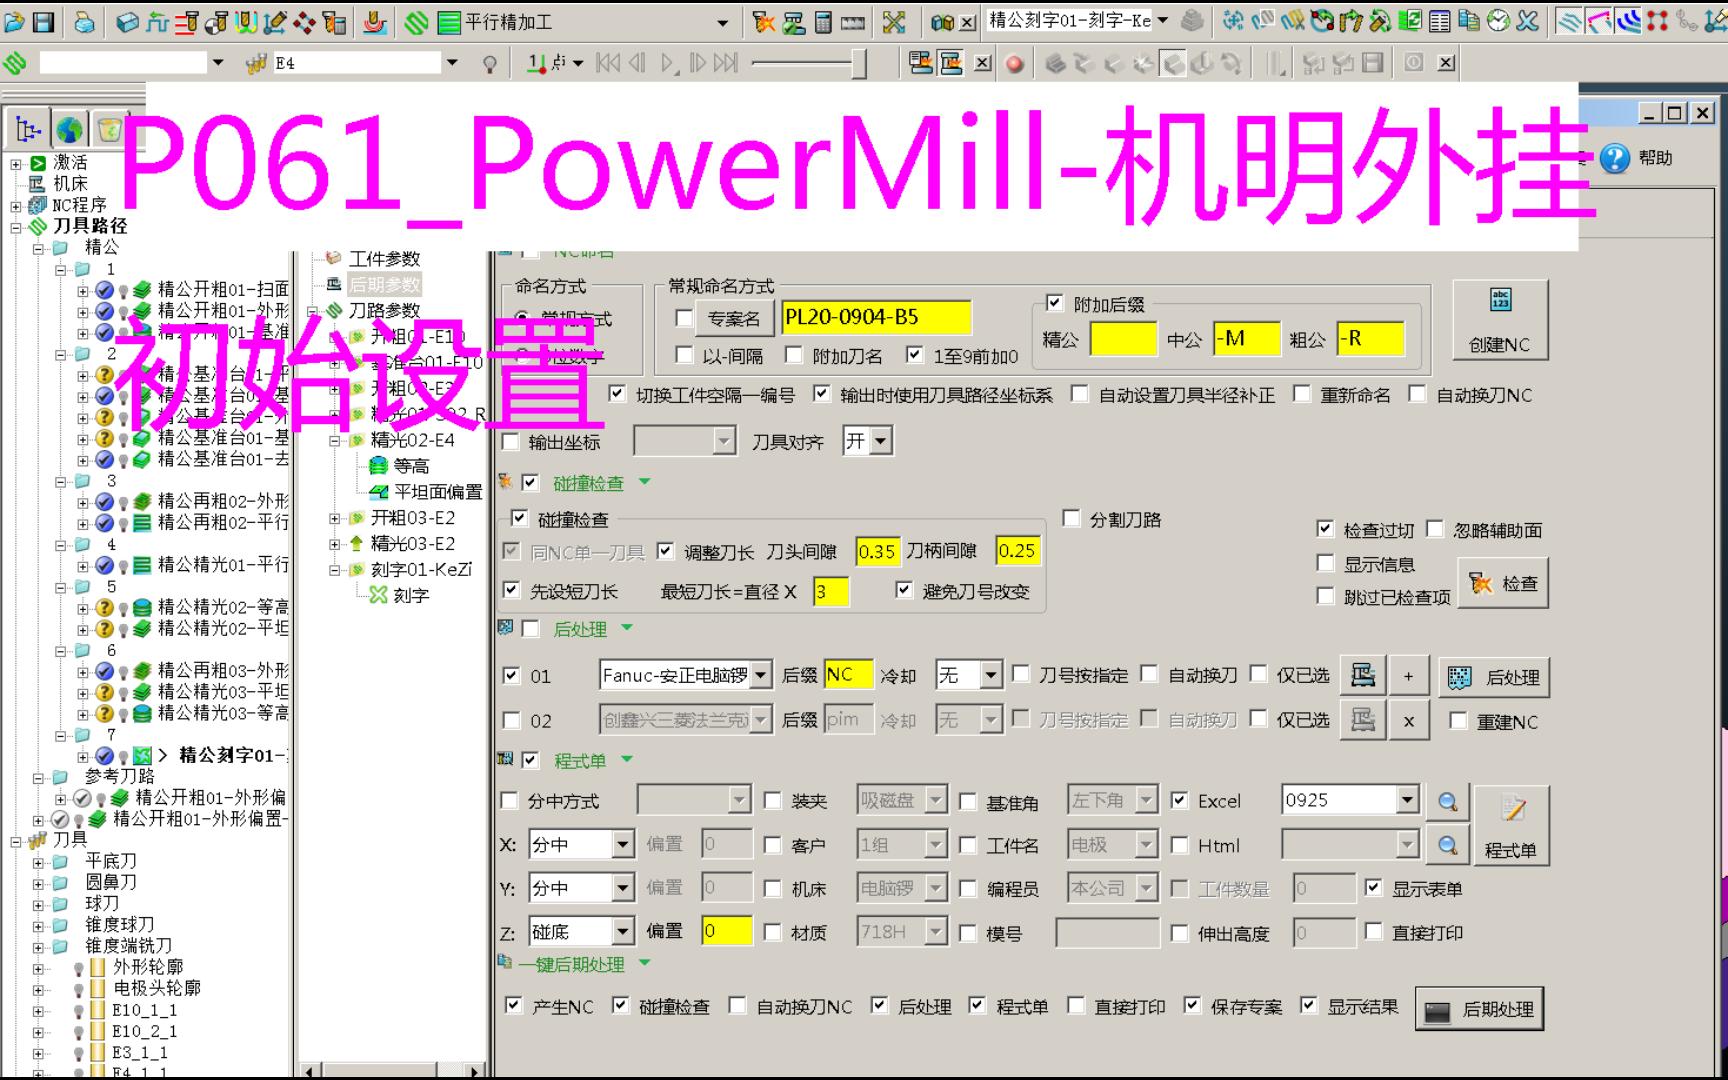Click the 创建NC button
Image resolution: width=1728 pixels, height=1080 pixels.
coord(1499,320)
